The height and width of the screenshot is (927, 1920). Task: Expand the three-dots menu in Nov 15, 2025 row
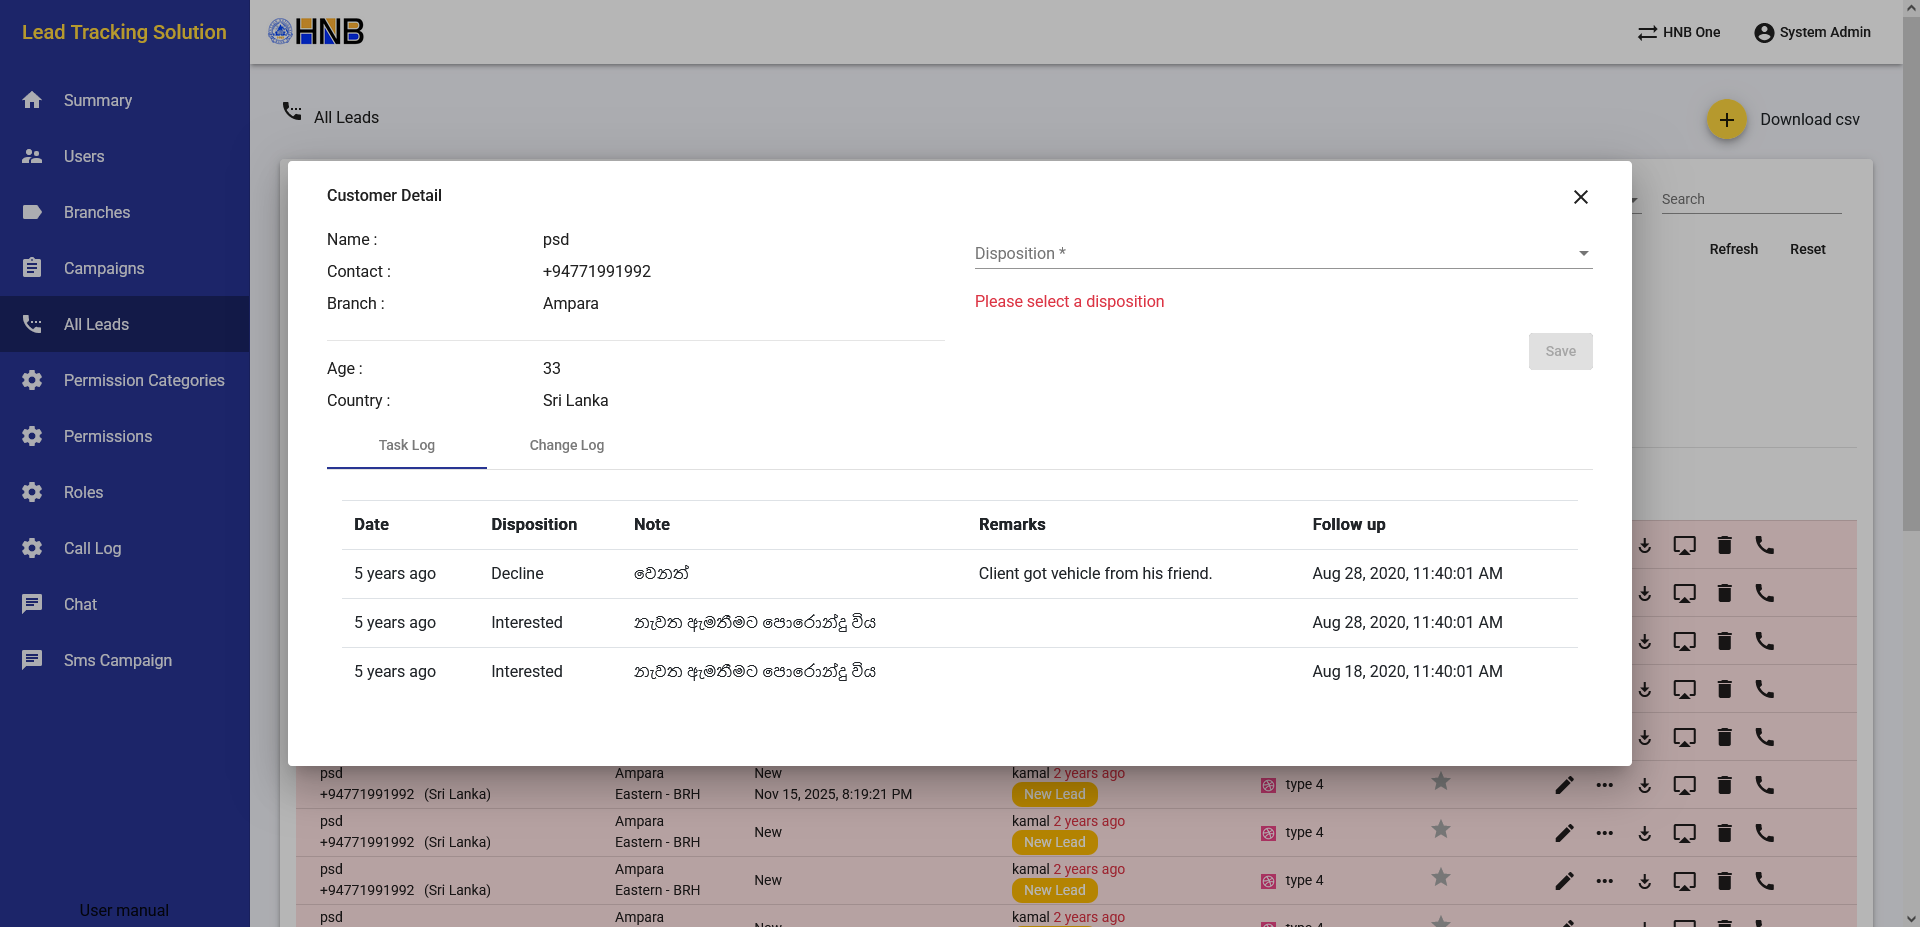pos(1604,785)
